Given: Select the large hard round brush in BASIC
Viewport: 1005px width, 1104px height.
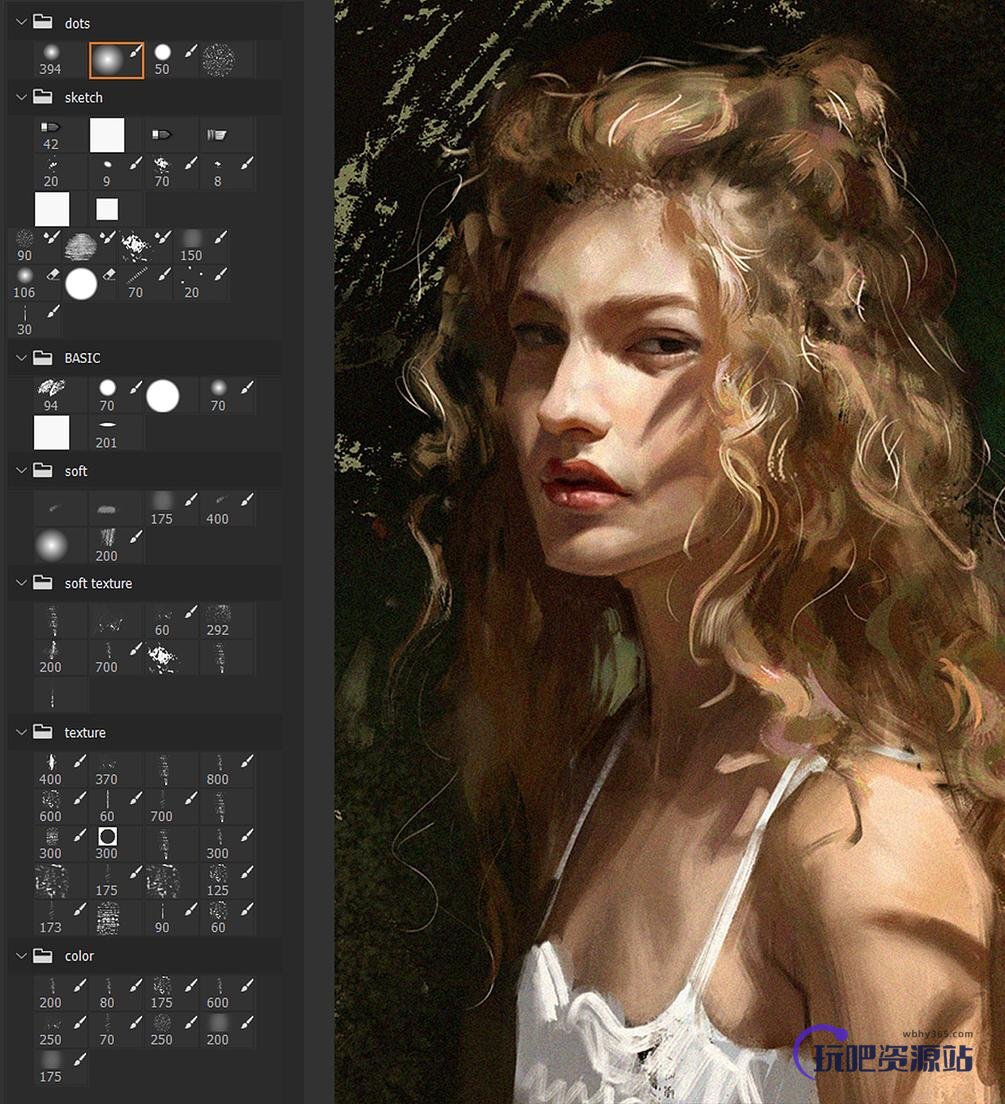Looking at the screenshot, I should point(163,395).
